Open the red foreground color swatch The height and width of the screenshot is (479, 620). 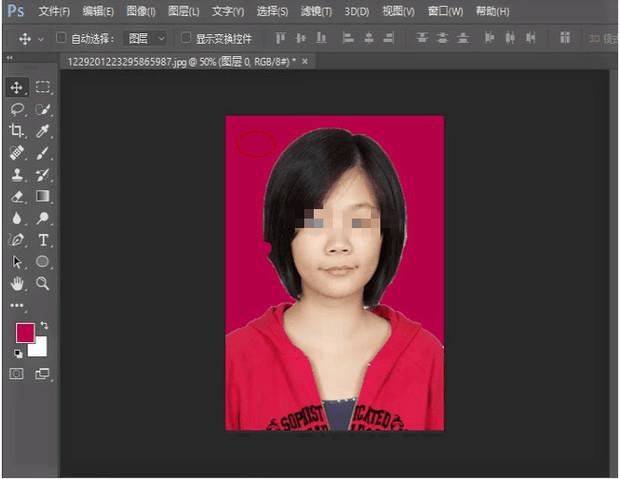[24, 333]
